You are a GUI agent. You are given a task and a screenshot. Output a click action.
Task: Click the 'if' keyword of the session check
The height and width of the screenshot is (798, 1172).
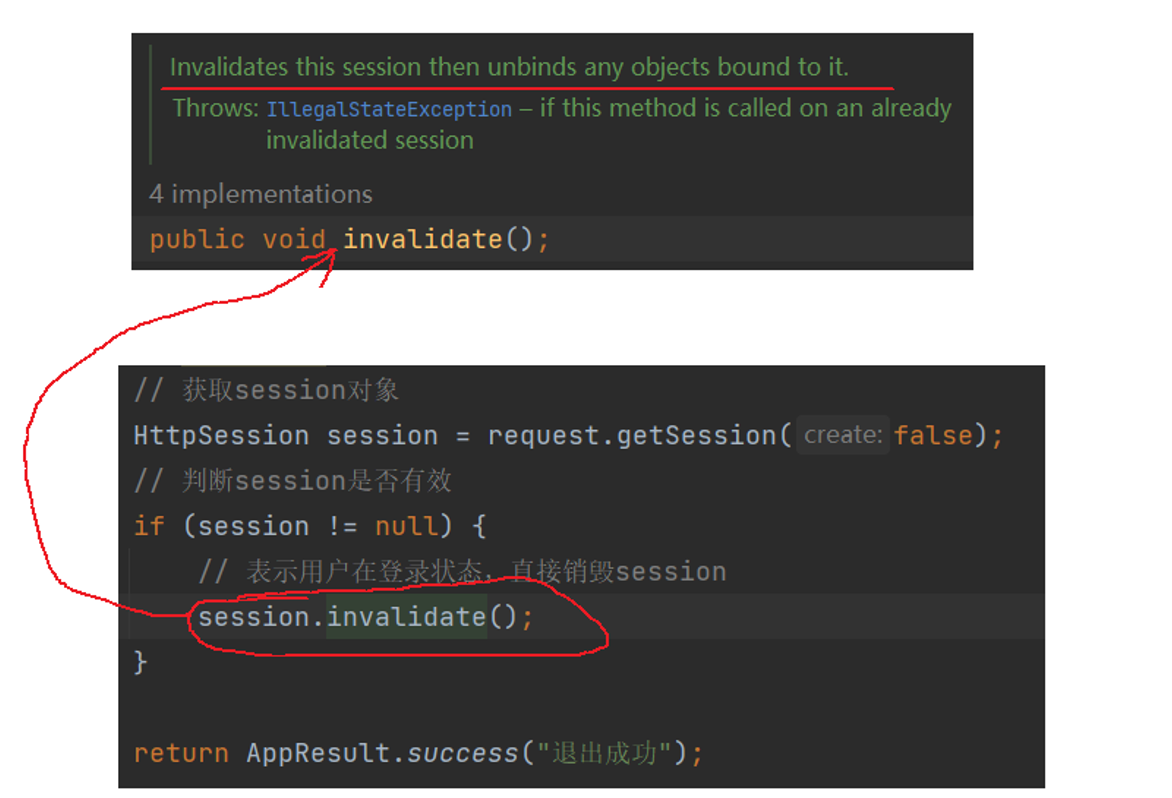149,526
